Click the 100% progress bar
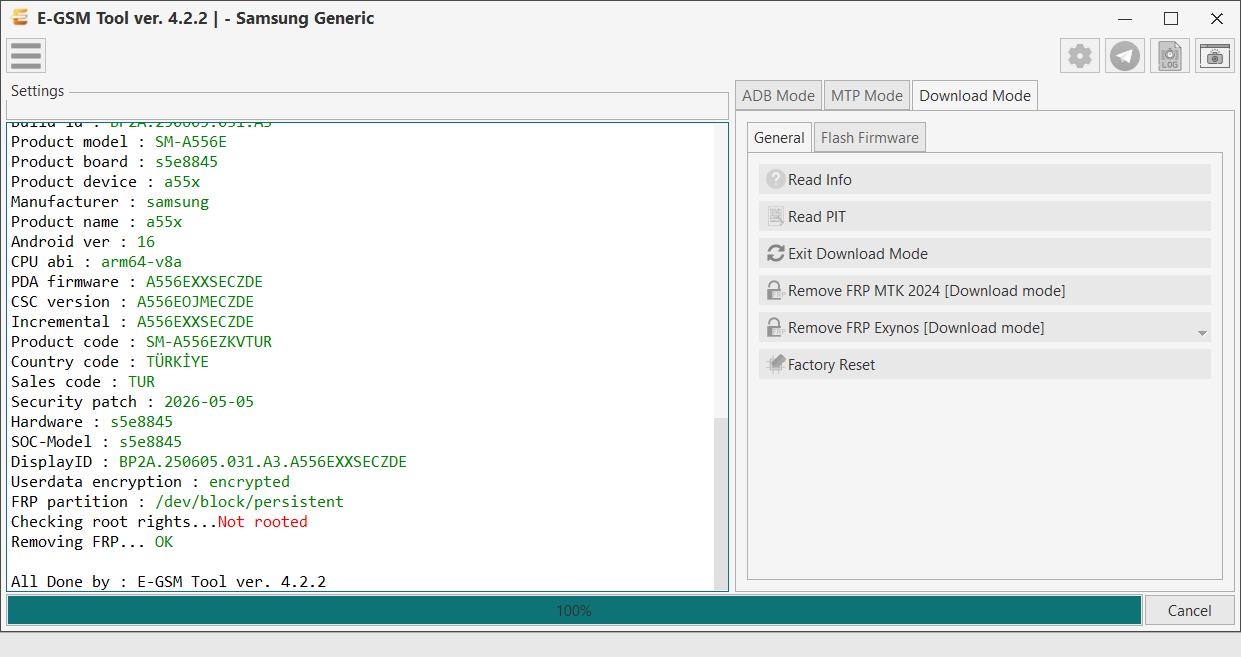This screenshot has width=1241, height=657. click(574, 611)
